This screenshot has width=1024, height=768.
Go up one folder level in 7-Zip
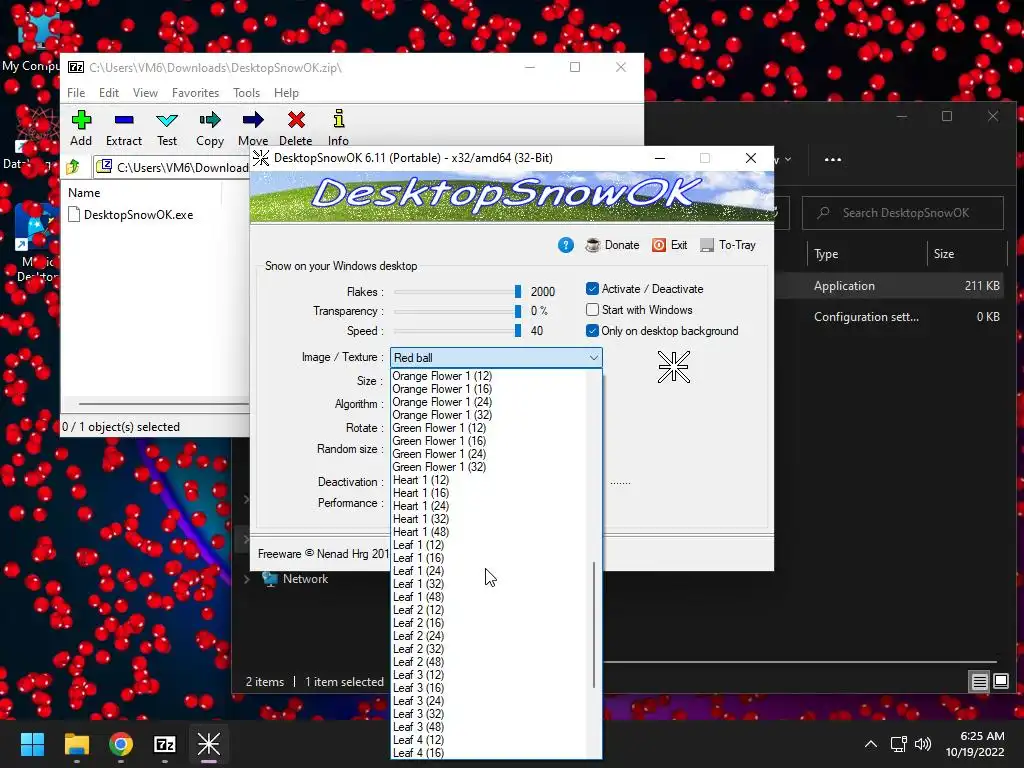pyautogui.click(x=73, y=167)
